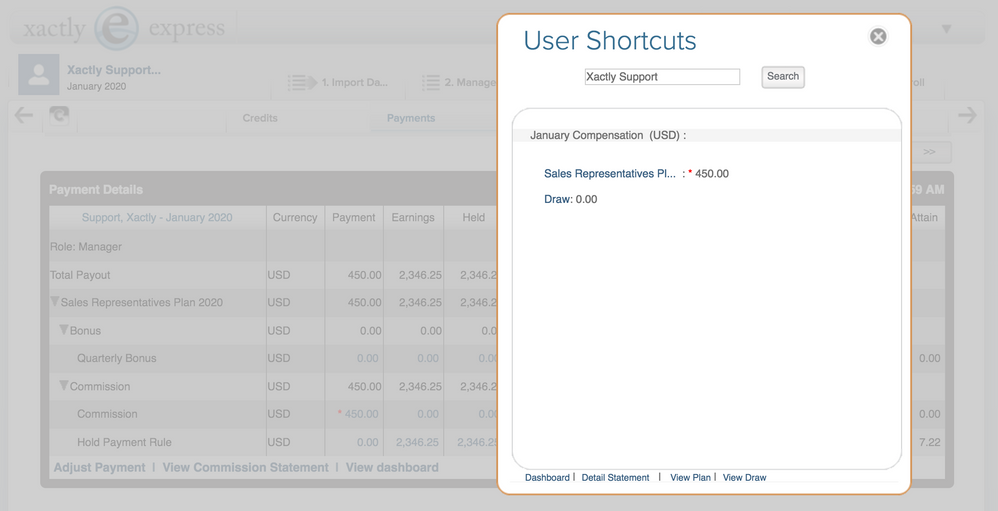
Task: Open the View Draw link
Action: pyautogui.click(x=745, y=477)
